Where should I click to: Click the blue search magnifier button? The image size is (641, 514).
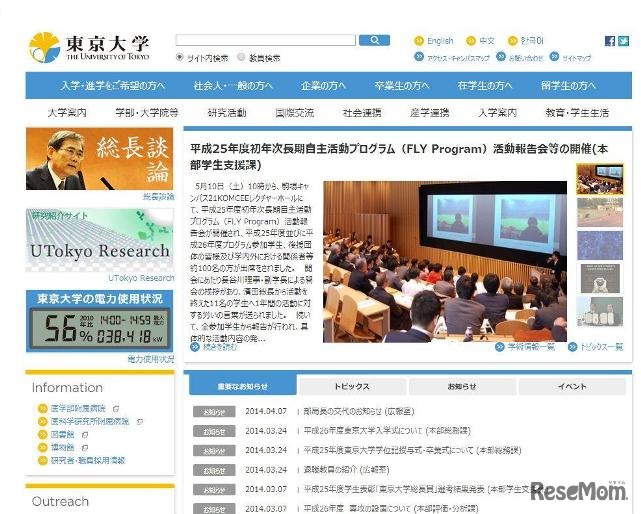tap(374, 40)
